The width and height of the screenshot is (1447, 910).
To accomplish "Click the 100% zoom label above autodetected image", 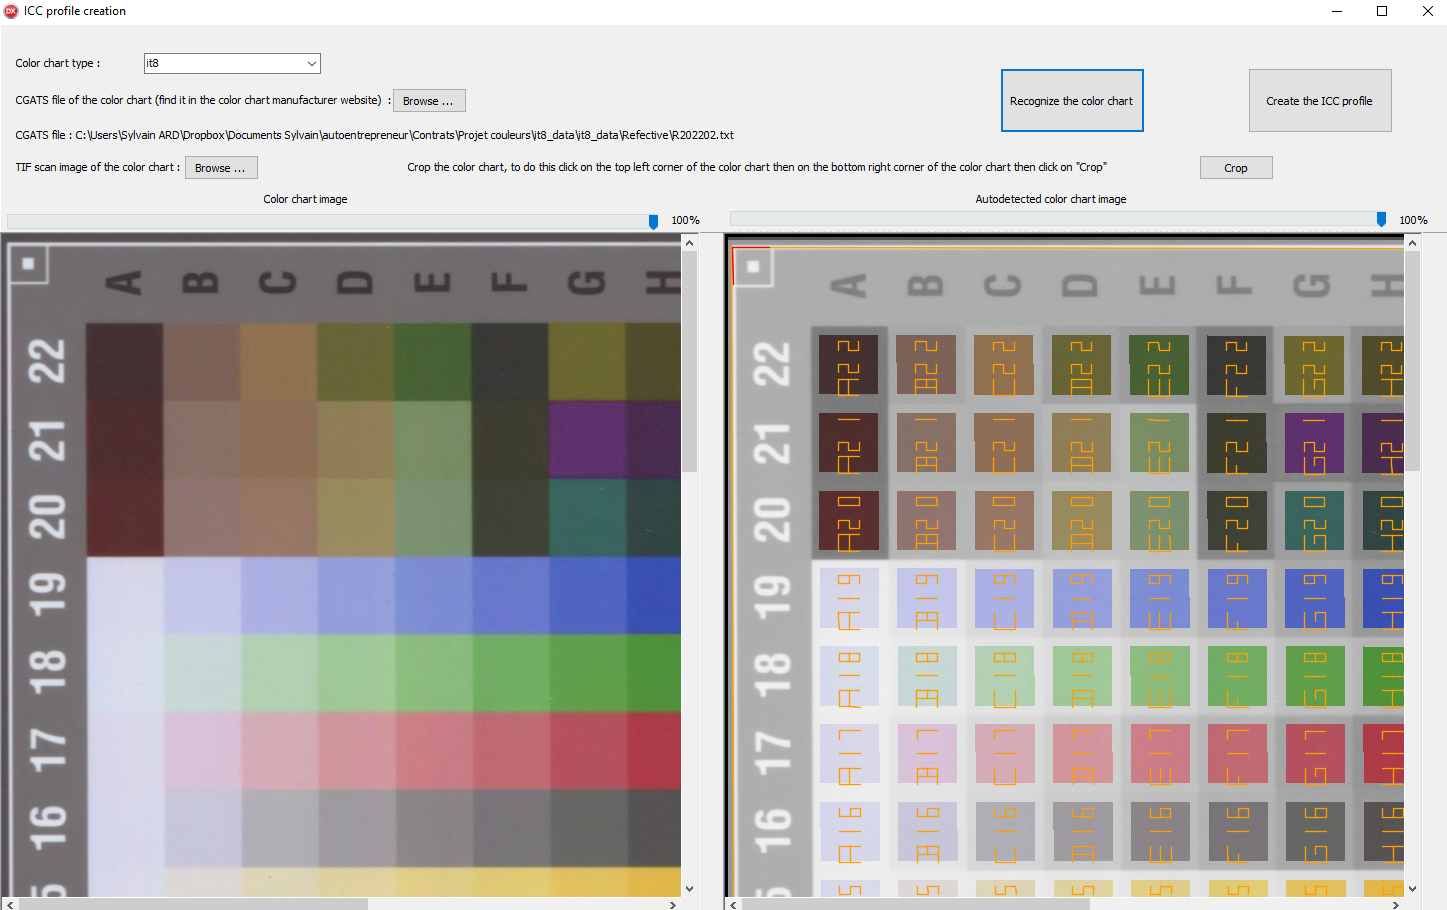I will tap(1413, 220).
